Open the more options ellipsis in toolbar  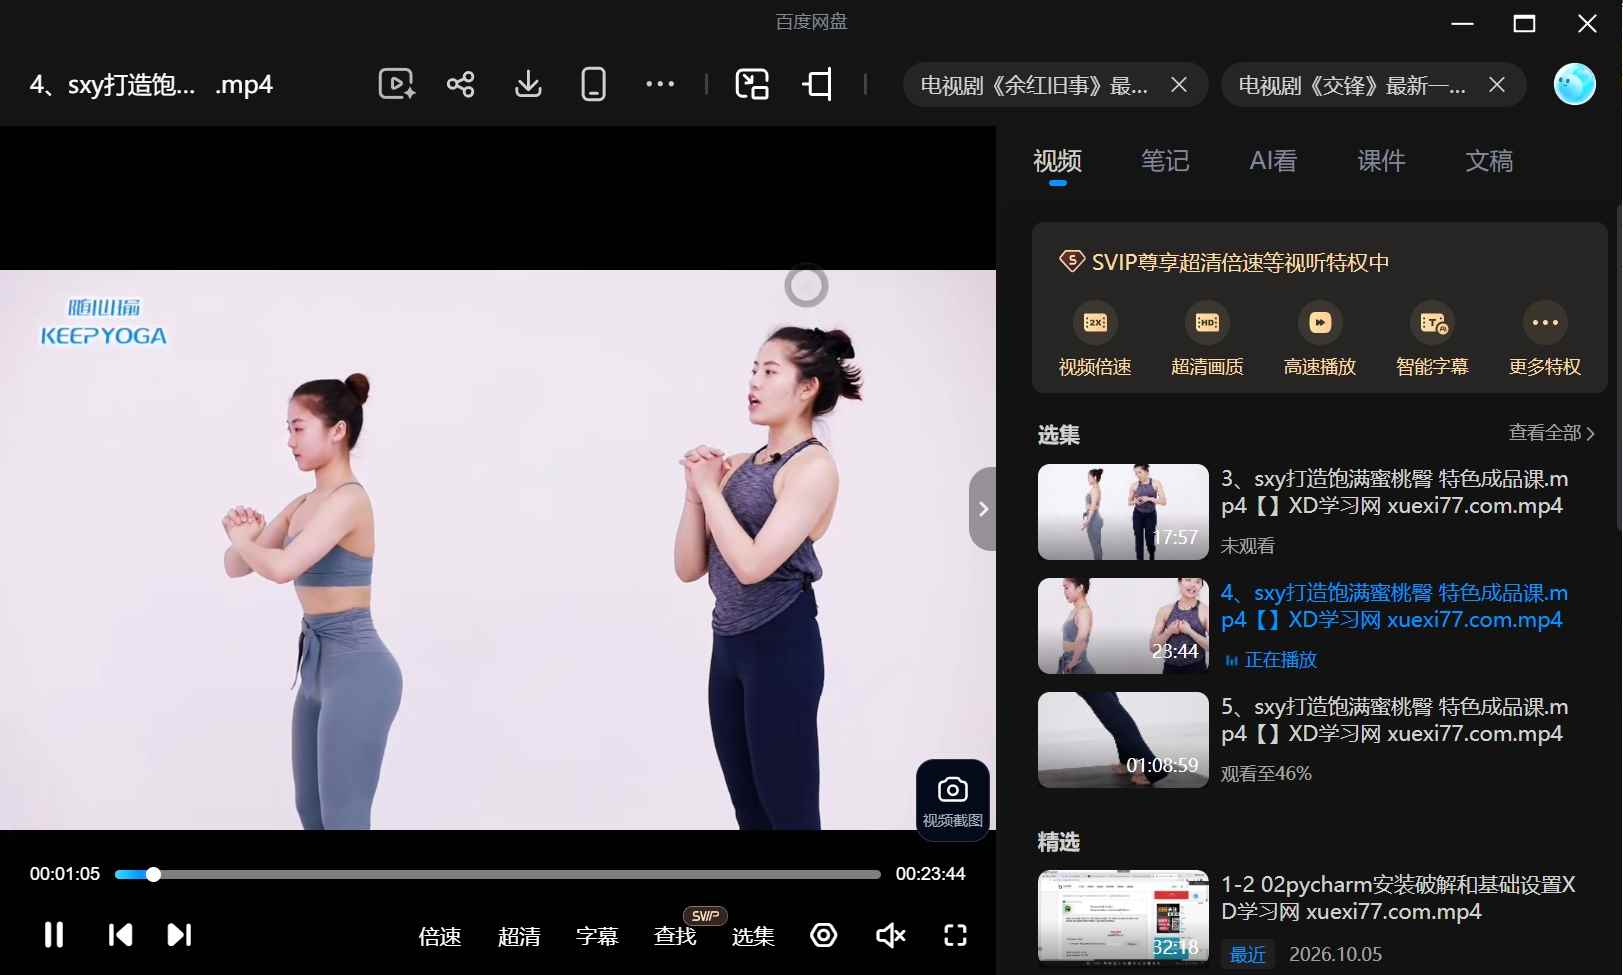pos(660,85)
